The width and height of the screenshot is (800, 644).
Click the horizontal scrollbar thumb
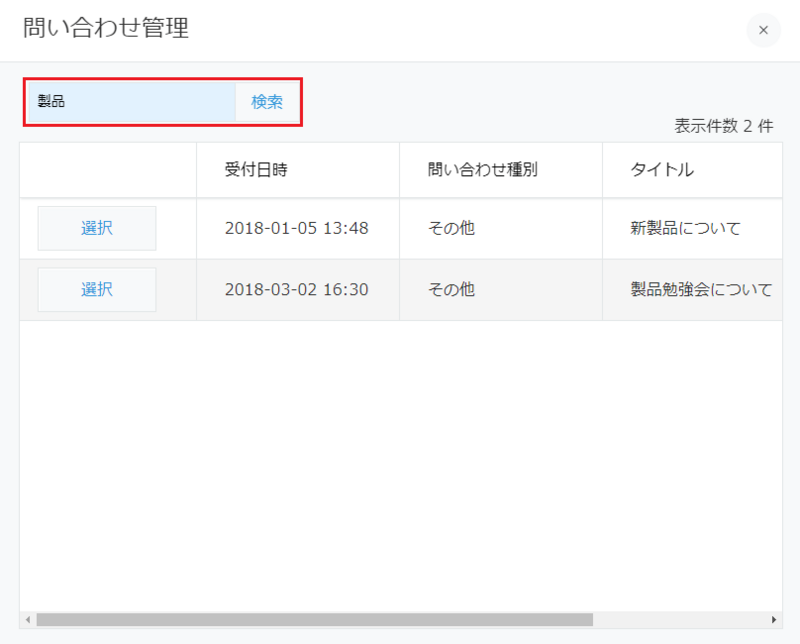(x=314, y=620)
